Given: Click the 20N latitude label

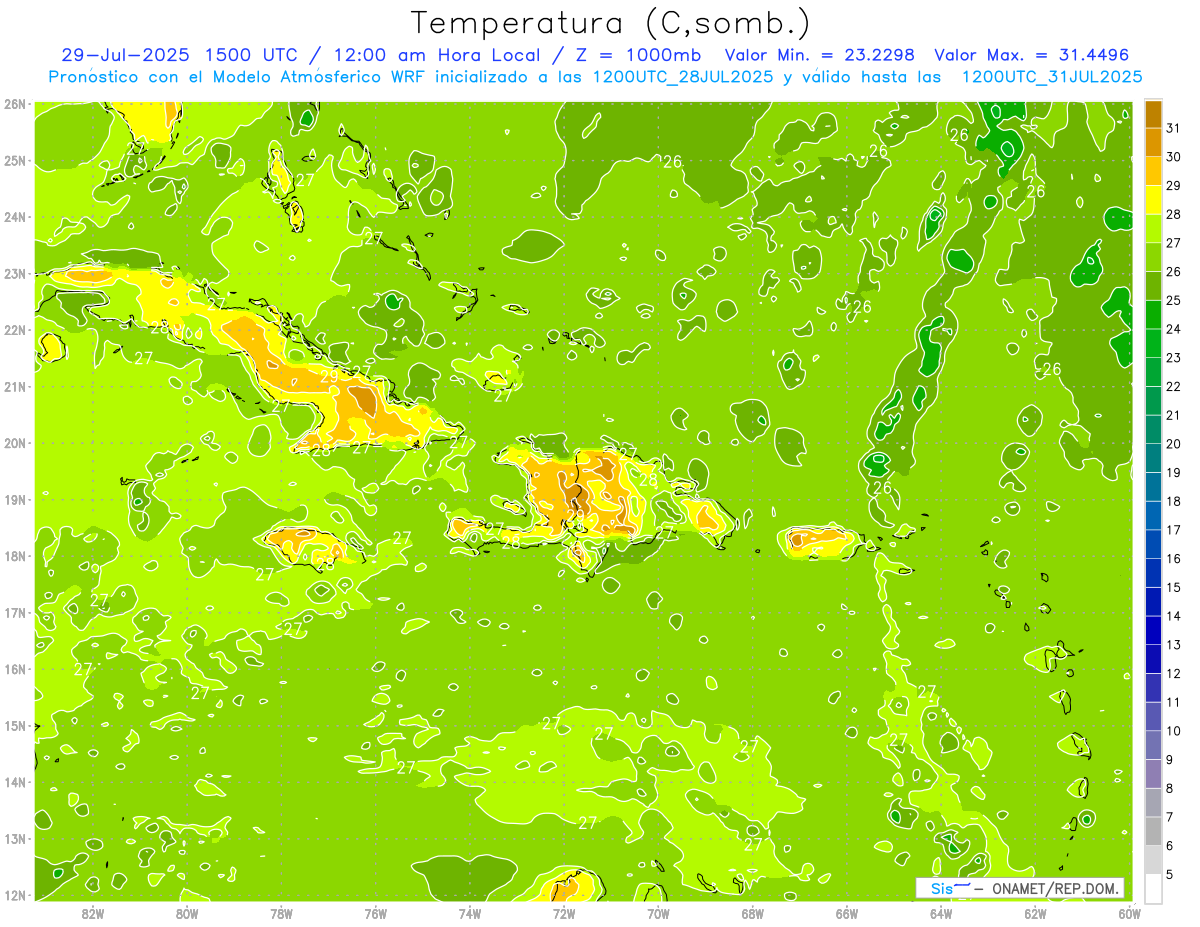Looking at the screenshot, I should (x=14, y=443).
